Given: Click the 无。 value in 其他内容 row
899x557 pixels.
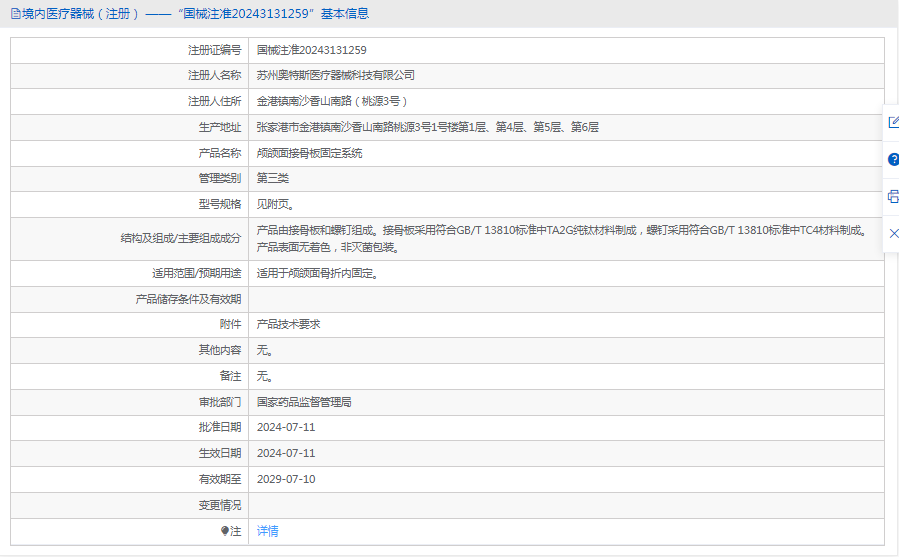Looking at the screenshot, I should click(265, 350).
